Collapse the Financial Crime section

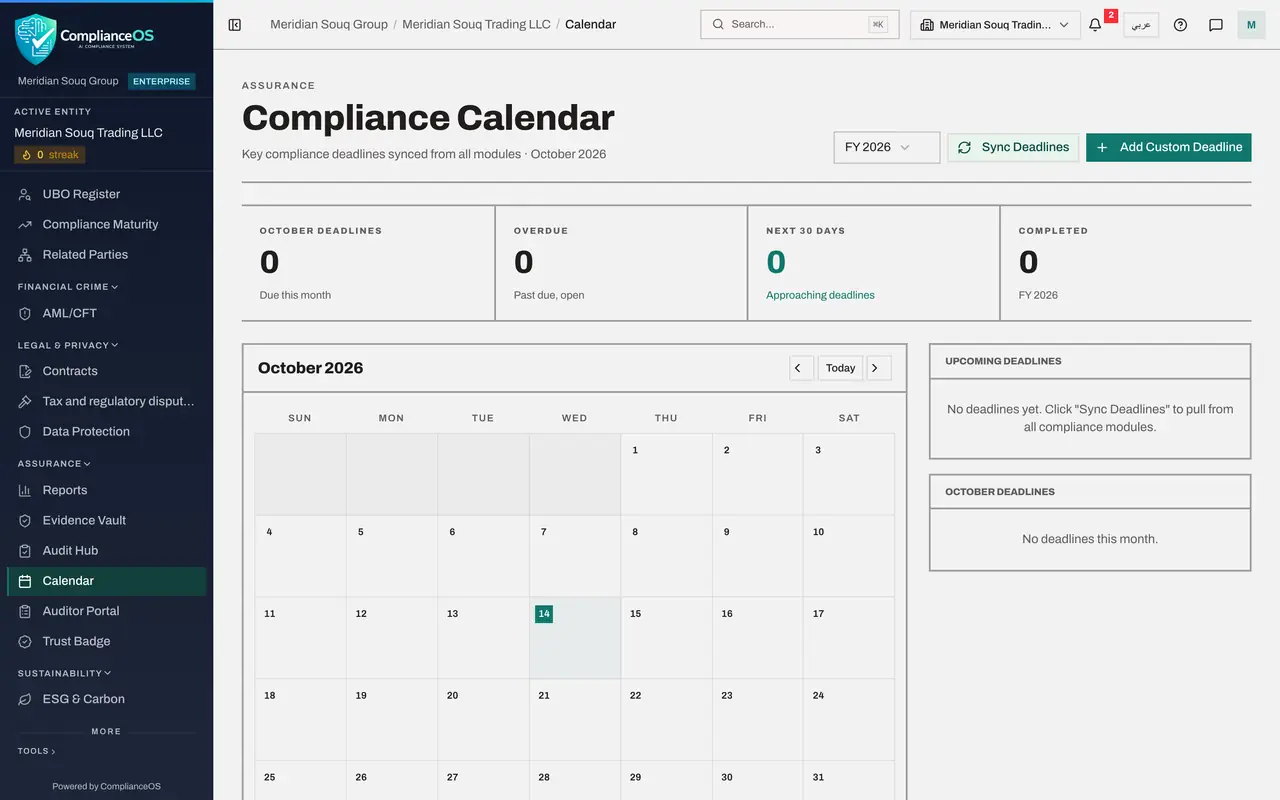68,287
